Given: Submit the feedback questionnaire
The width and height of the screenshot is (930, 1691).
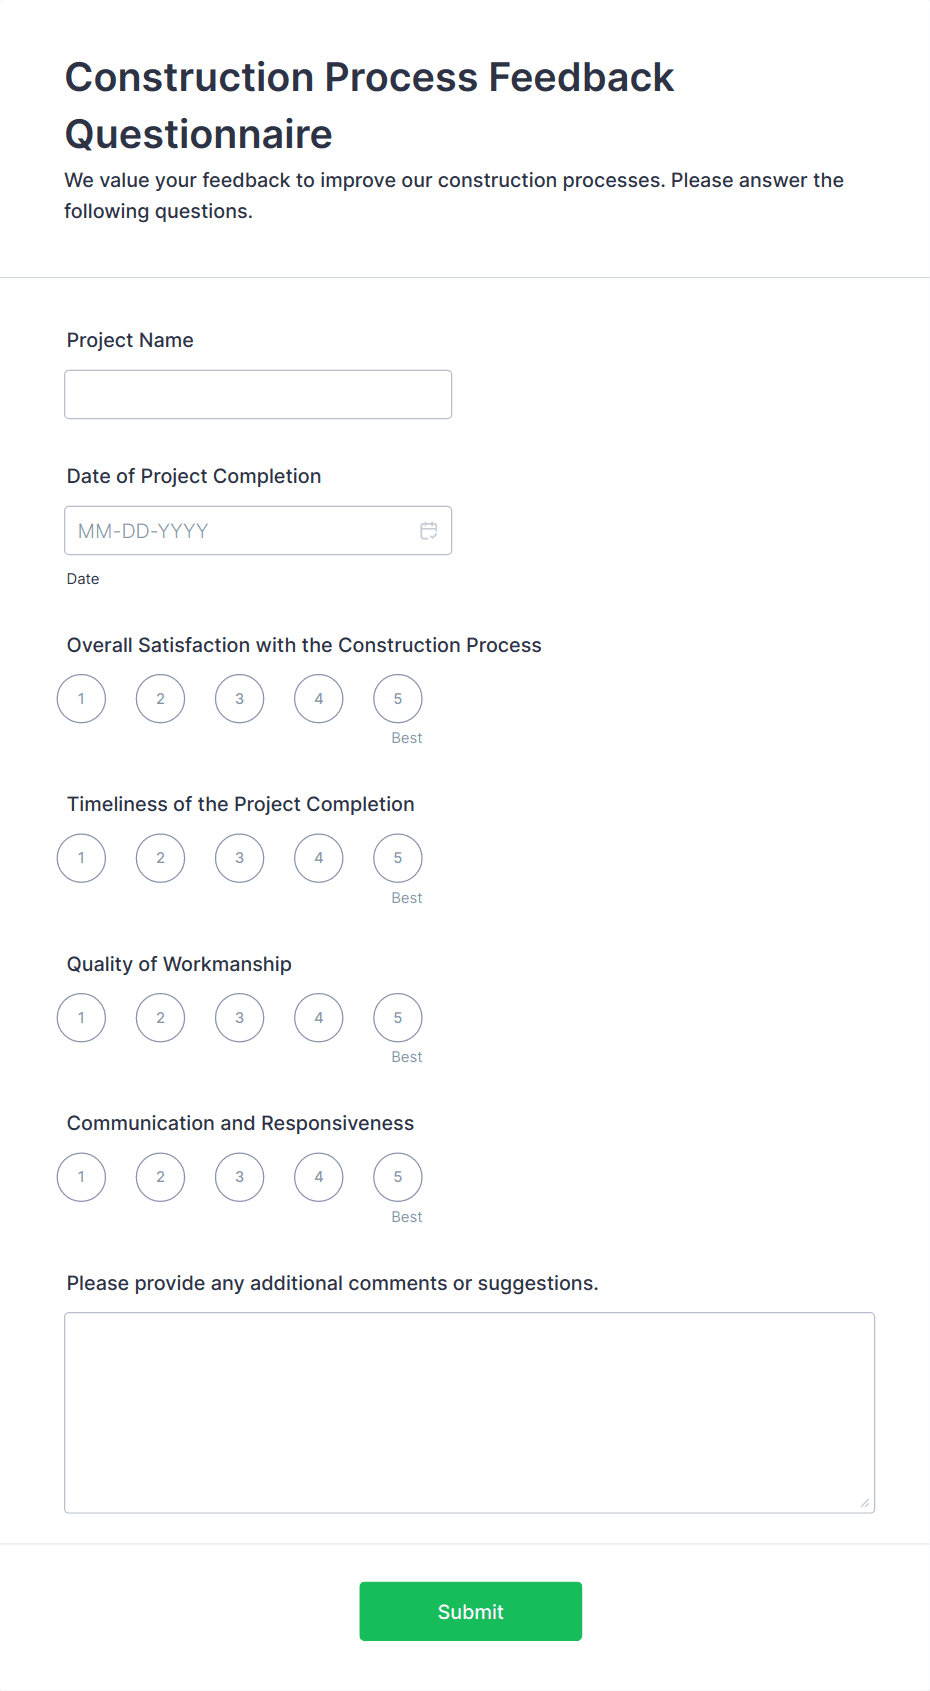Looking at the screenshot, I should point(470,1611).
